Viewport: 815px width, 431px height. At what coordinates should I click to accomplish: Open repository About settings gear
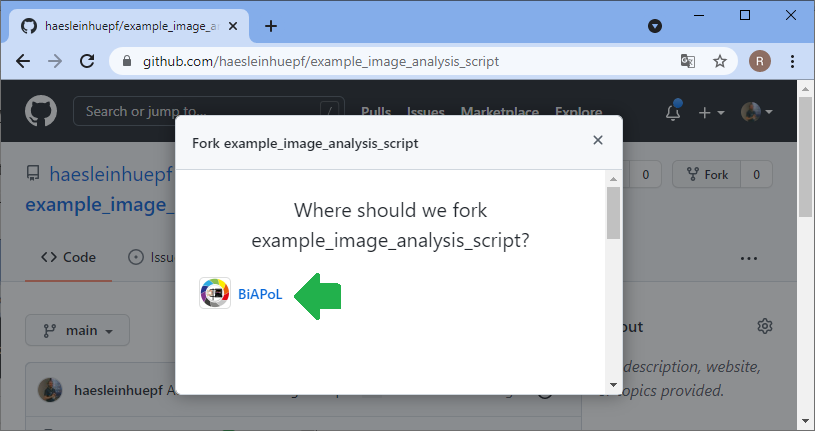765,326
